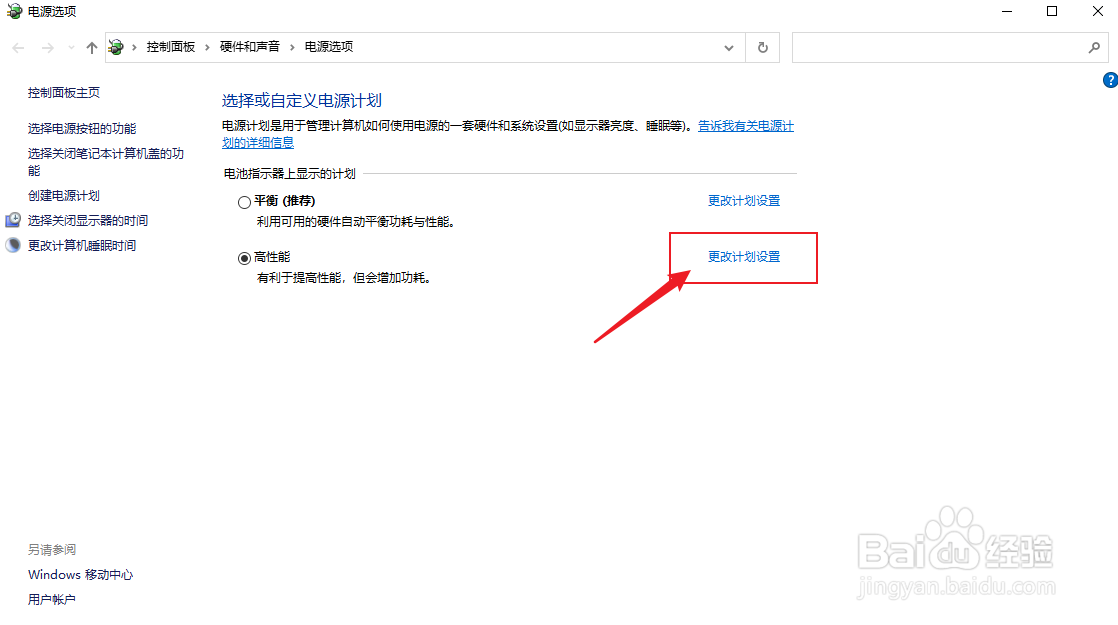Select the 高性能 power plan
The width and height of the screenshot is (1118, 625).
click(245, 256)
